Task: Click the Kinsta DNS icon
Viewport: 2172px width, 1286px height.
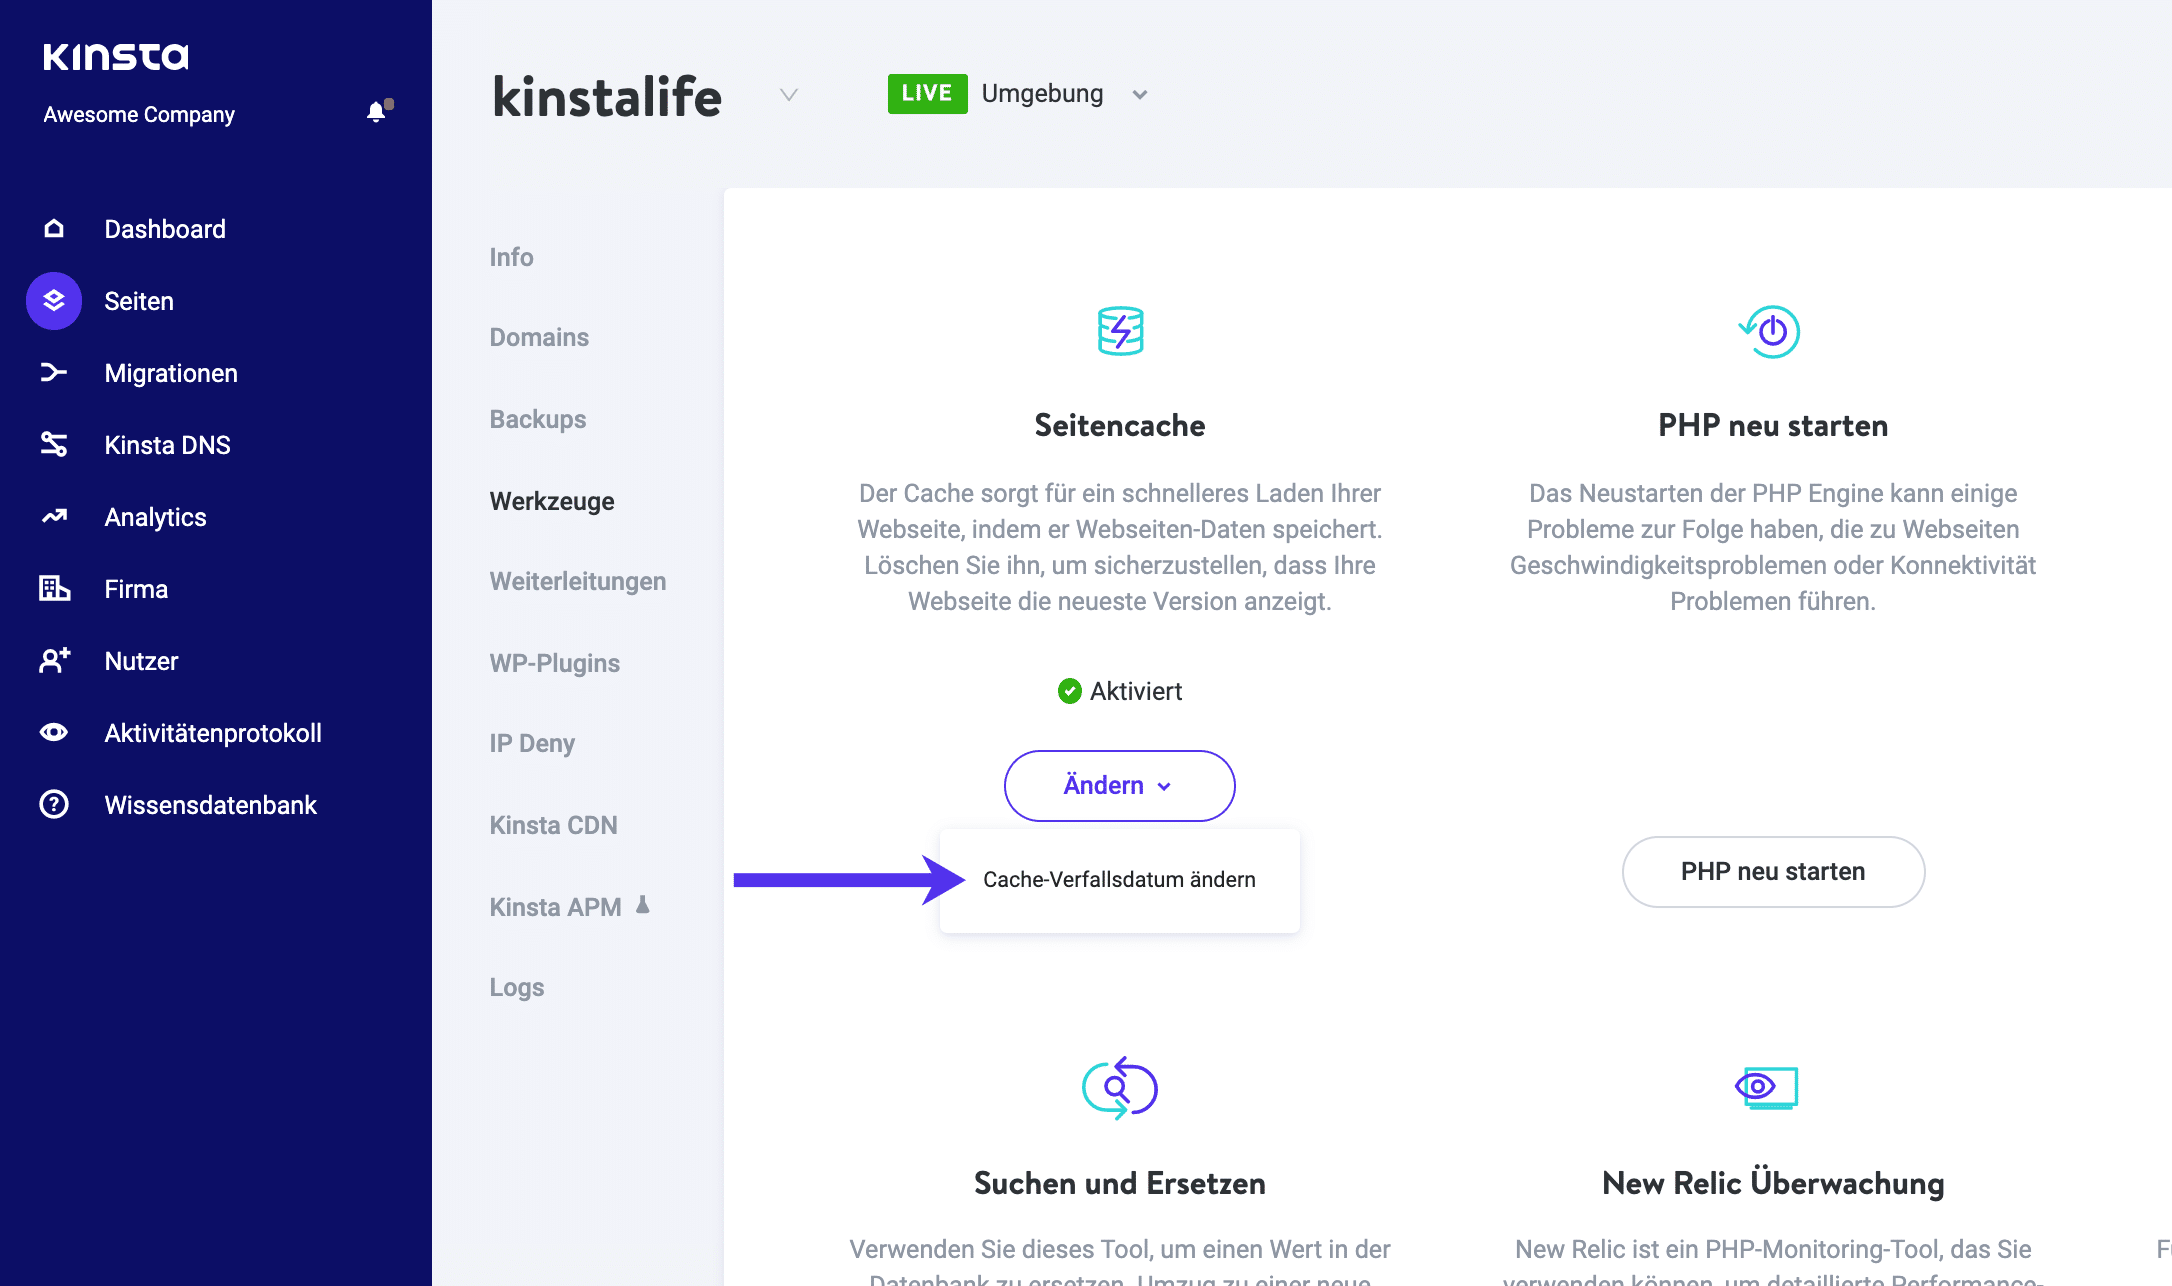Action: click(54, 445)
